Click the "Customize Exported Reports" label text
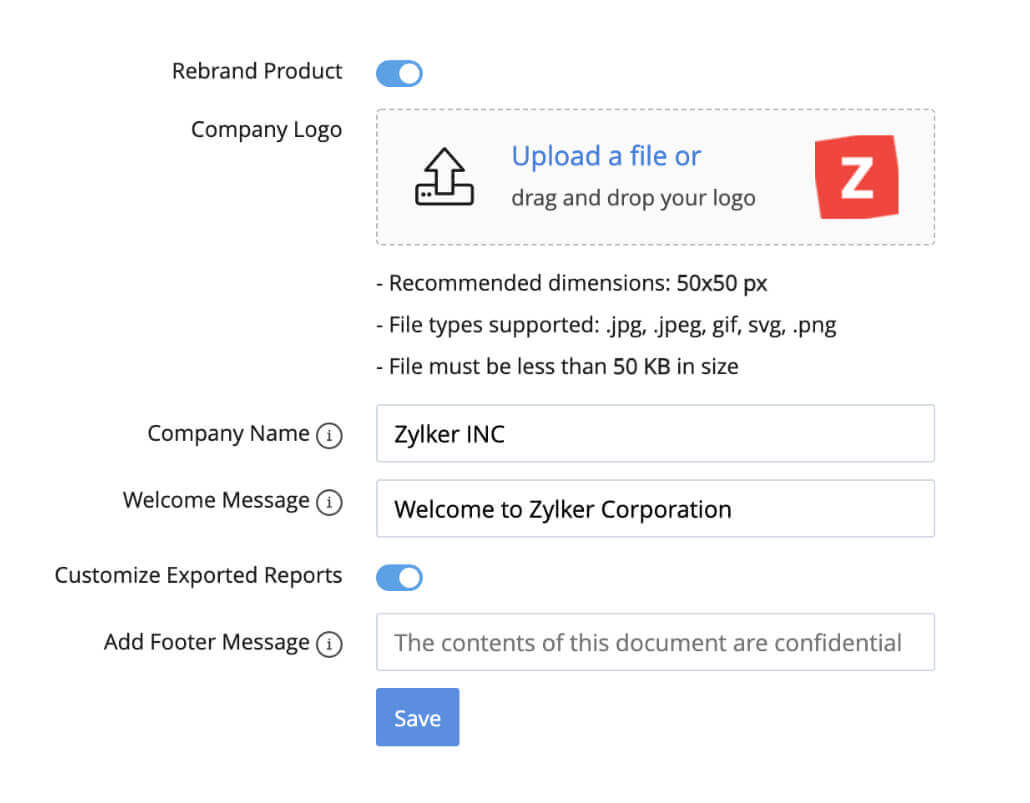1030x803 pixels. [198, 576]
